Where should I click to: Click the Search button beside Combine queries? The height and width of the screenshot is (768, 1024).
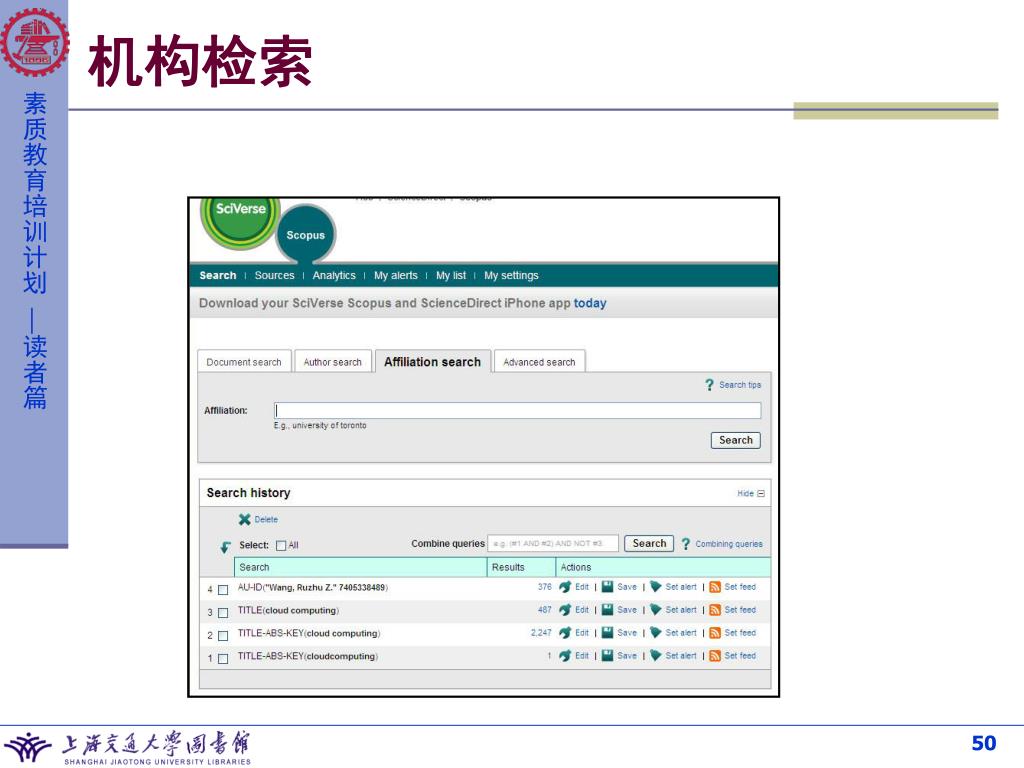[x=649, y=543]
